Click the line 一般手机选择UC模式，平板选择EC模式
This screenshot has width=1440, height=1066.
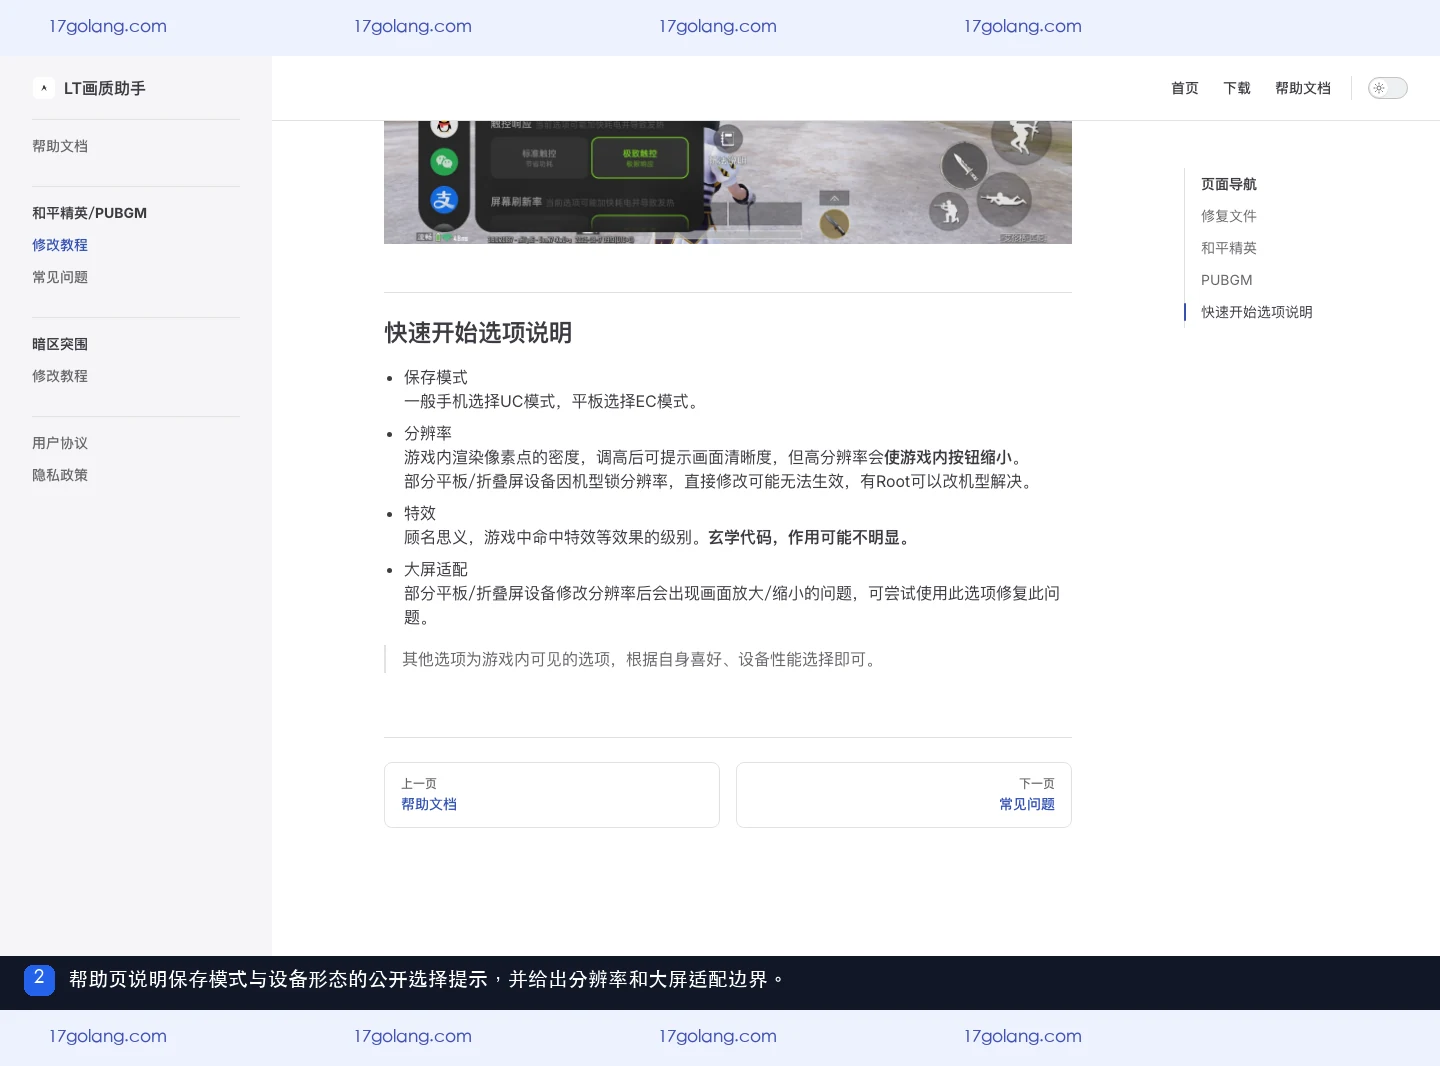(554, 401)
